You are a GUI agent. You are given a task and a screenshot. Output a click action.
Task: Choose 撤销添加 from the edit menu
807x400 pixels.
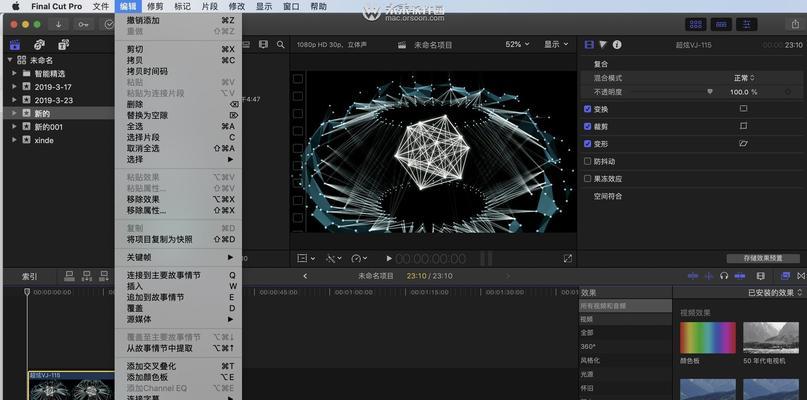(143, 20)
